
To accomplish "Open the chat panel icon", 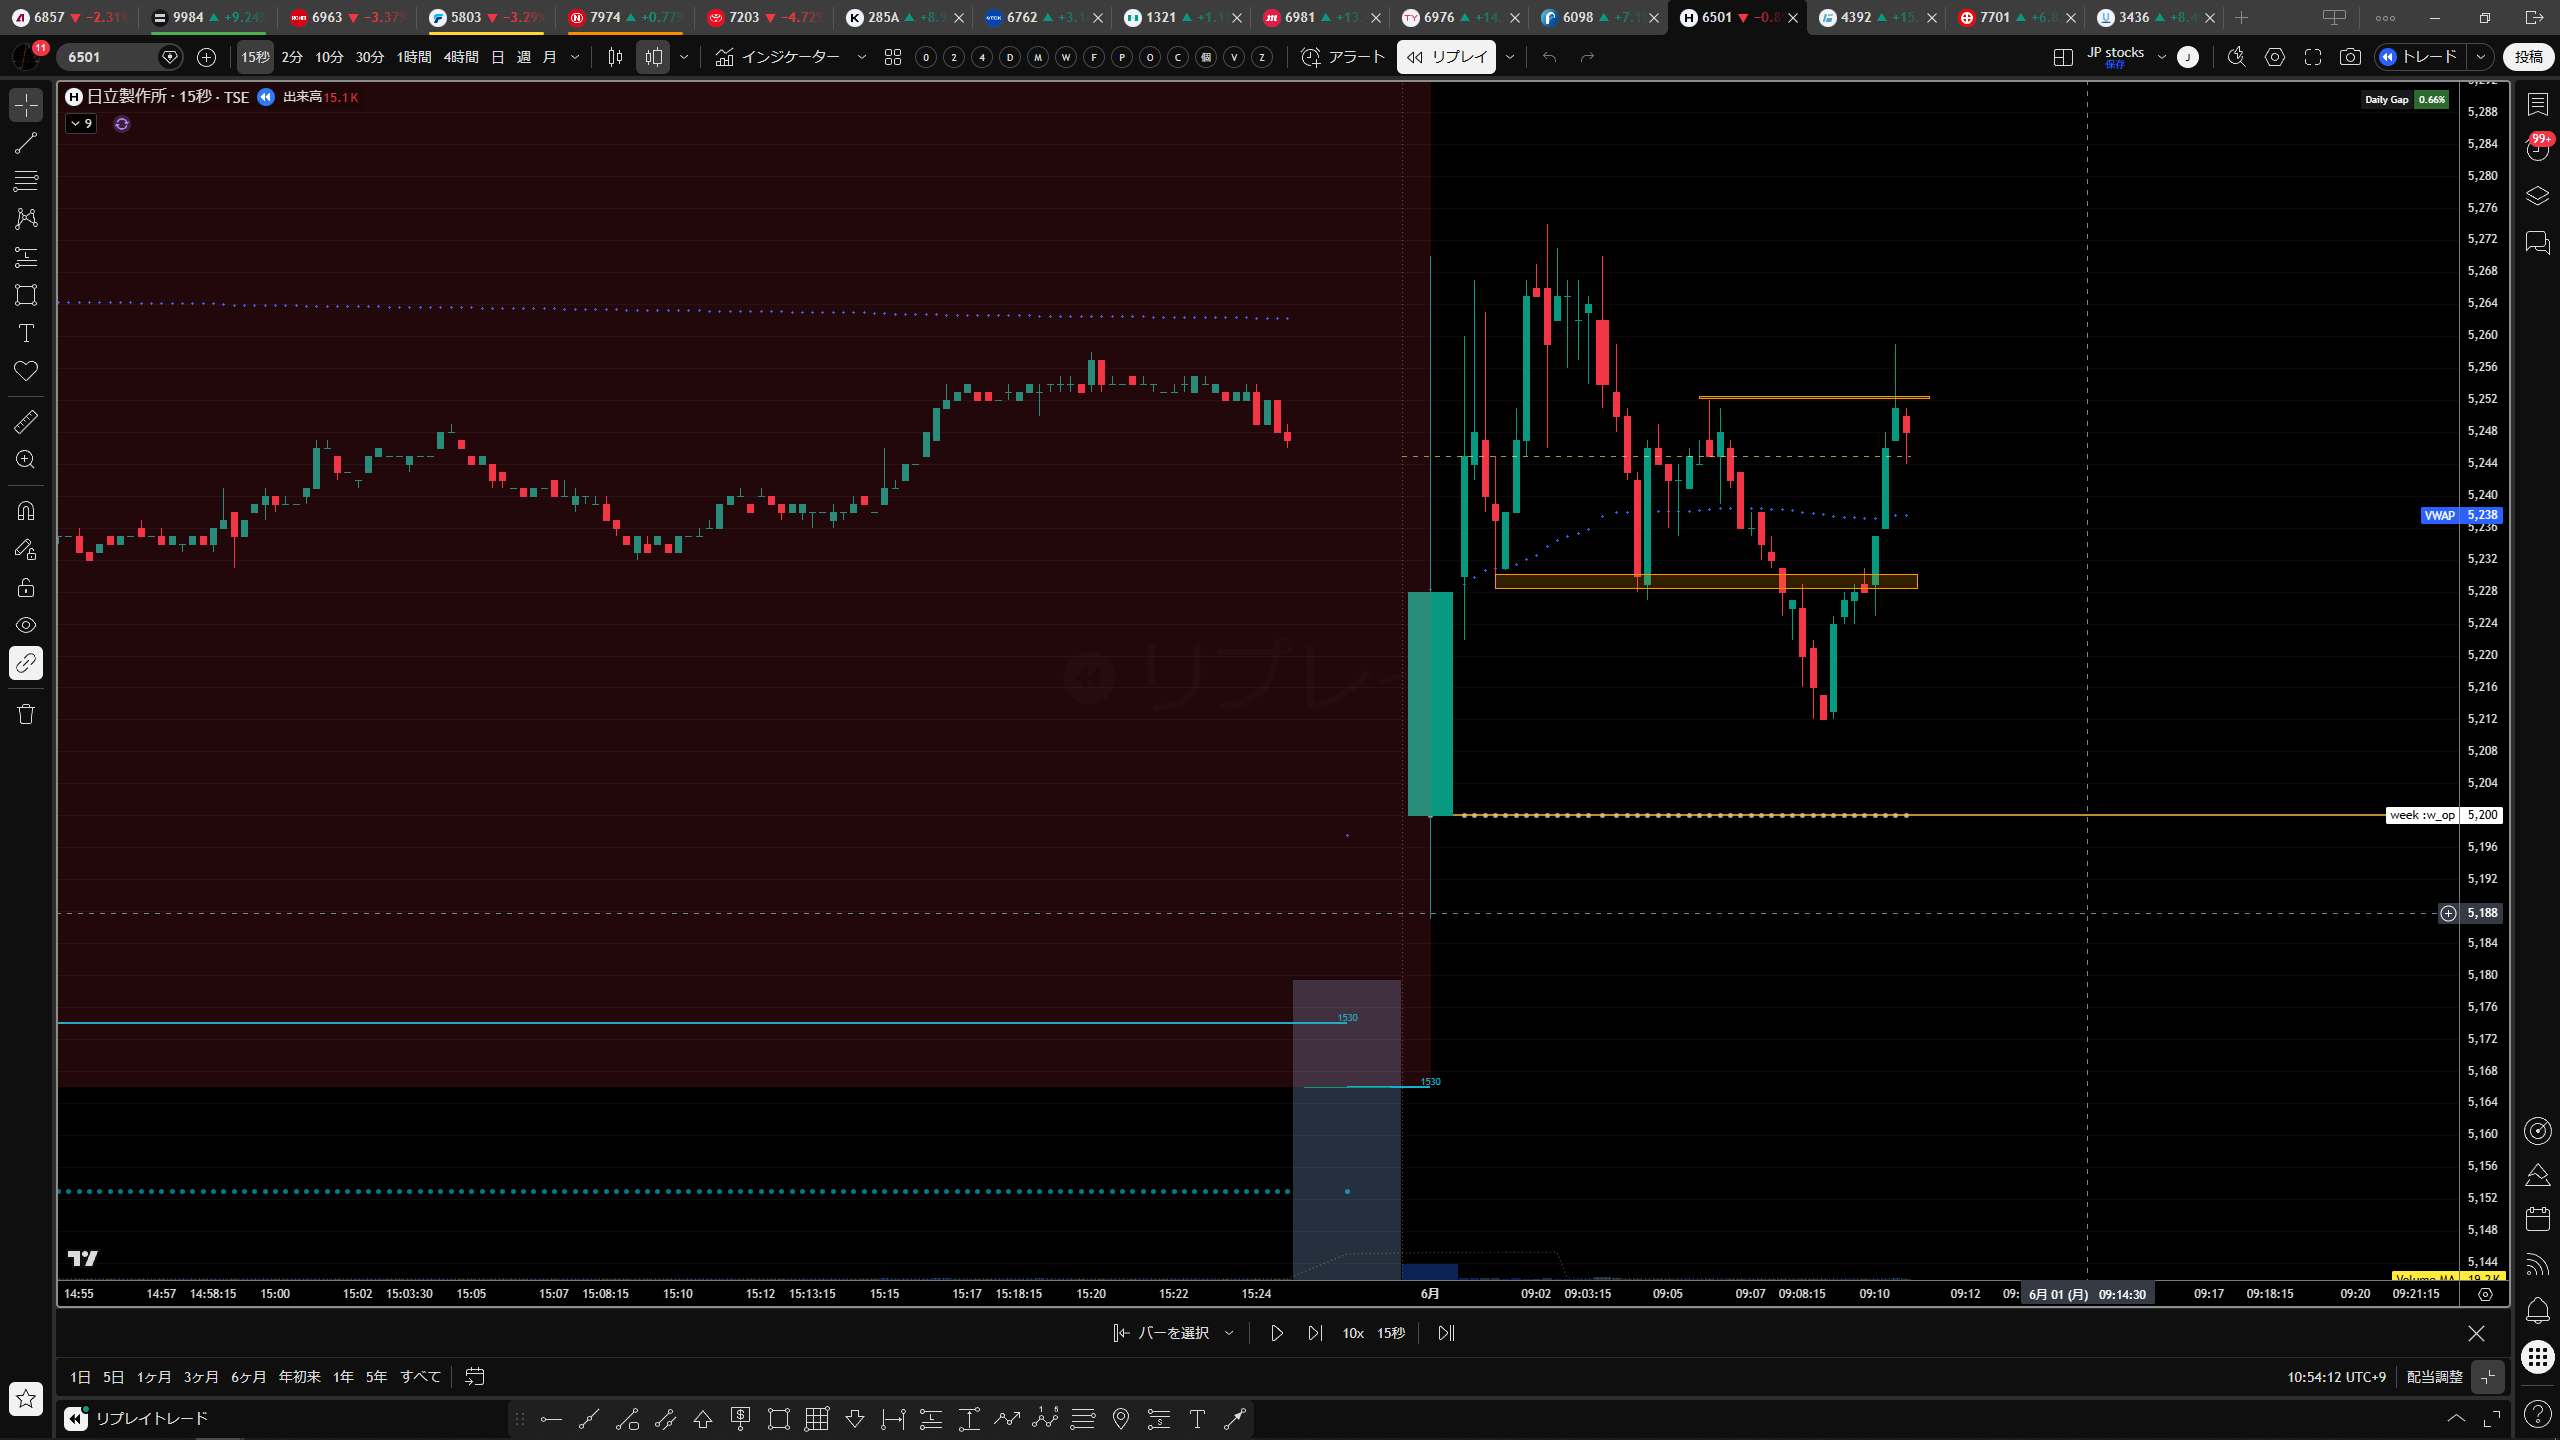I will [x=2538, y=242].
